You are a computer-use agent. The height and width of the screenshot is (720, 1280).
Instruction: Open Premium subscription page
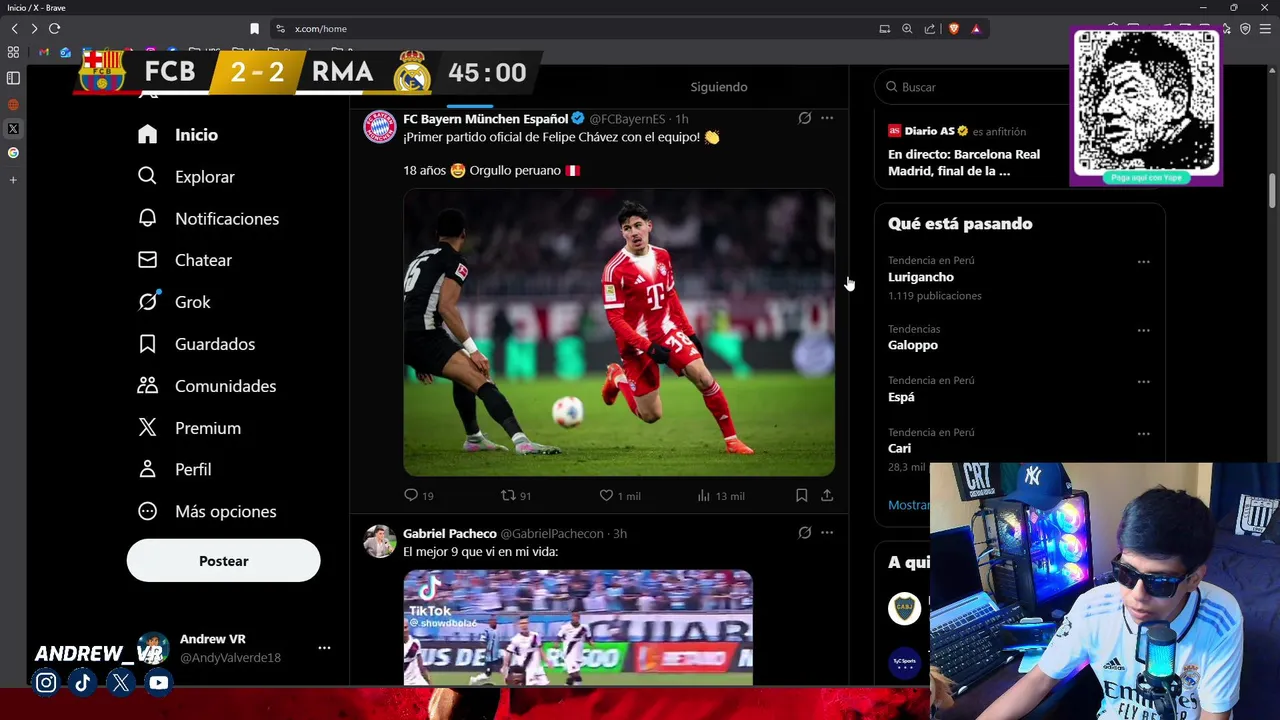click(x=189, y=428)
